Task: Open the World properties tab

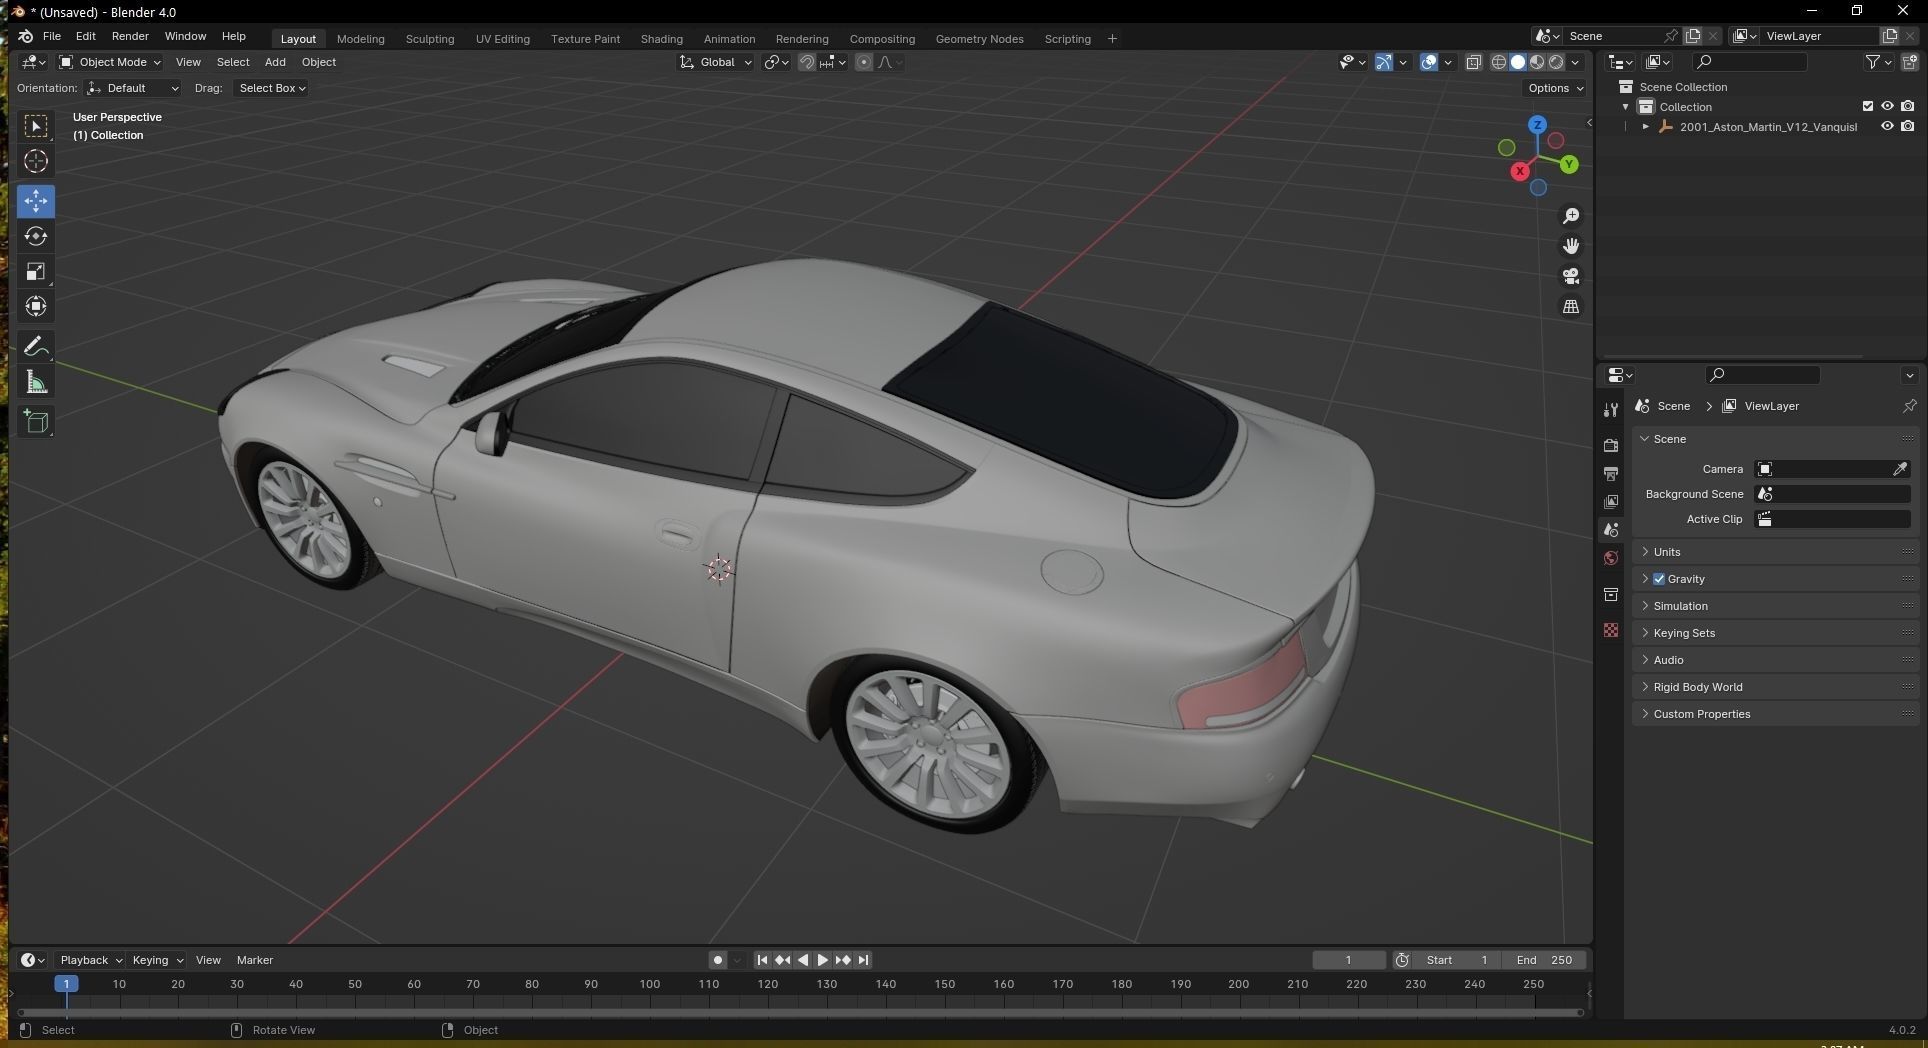Action: 1610,558
